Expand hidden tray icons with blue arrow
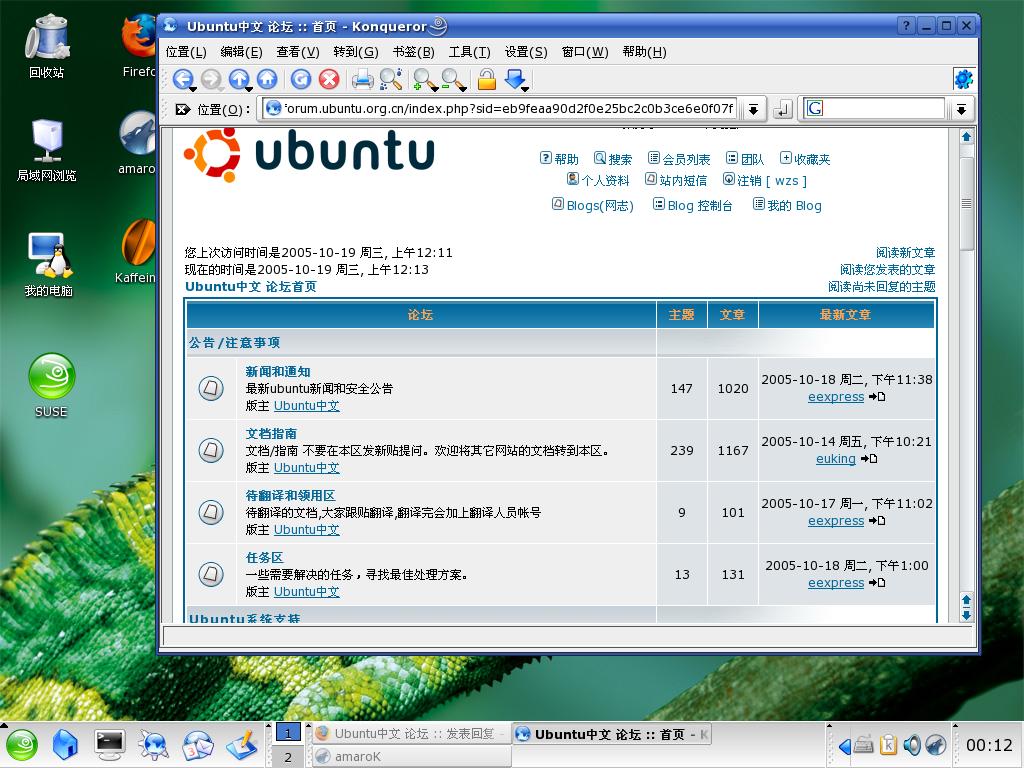 click(x=844, y=746)
